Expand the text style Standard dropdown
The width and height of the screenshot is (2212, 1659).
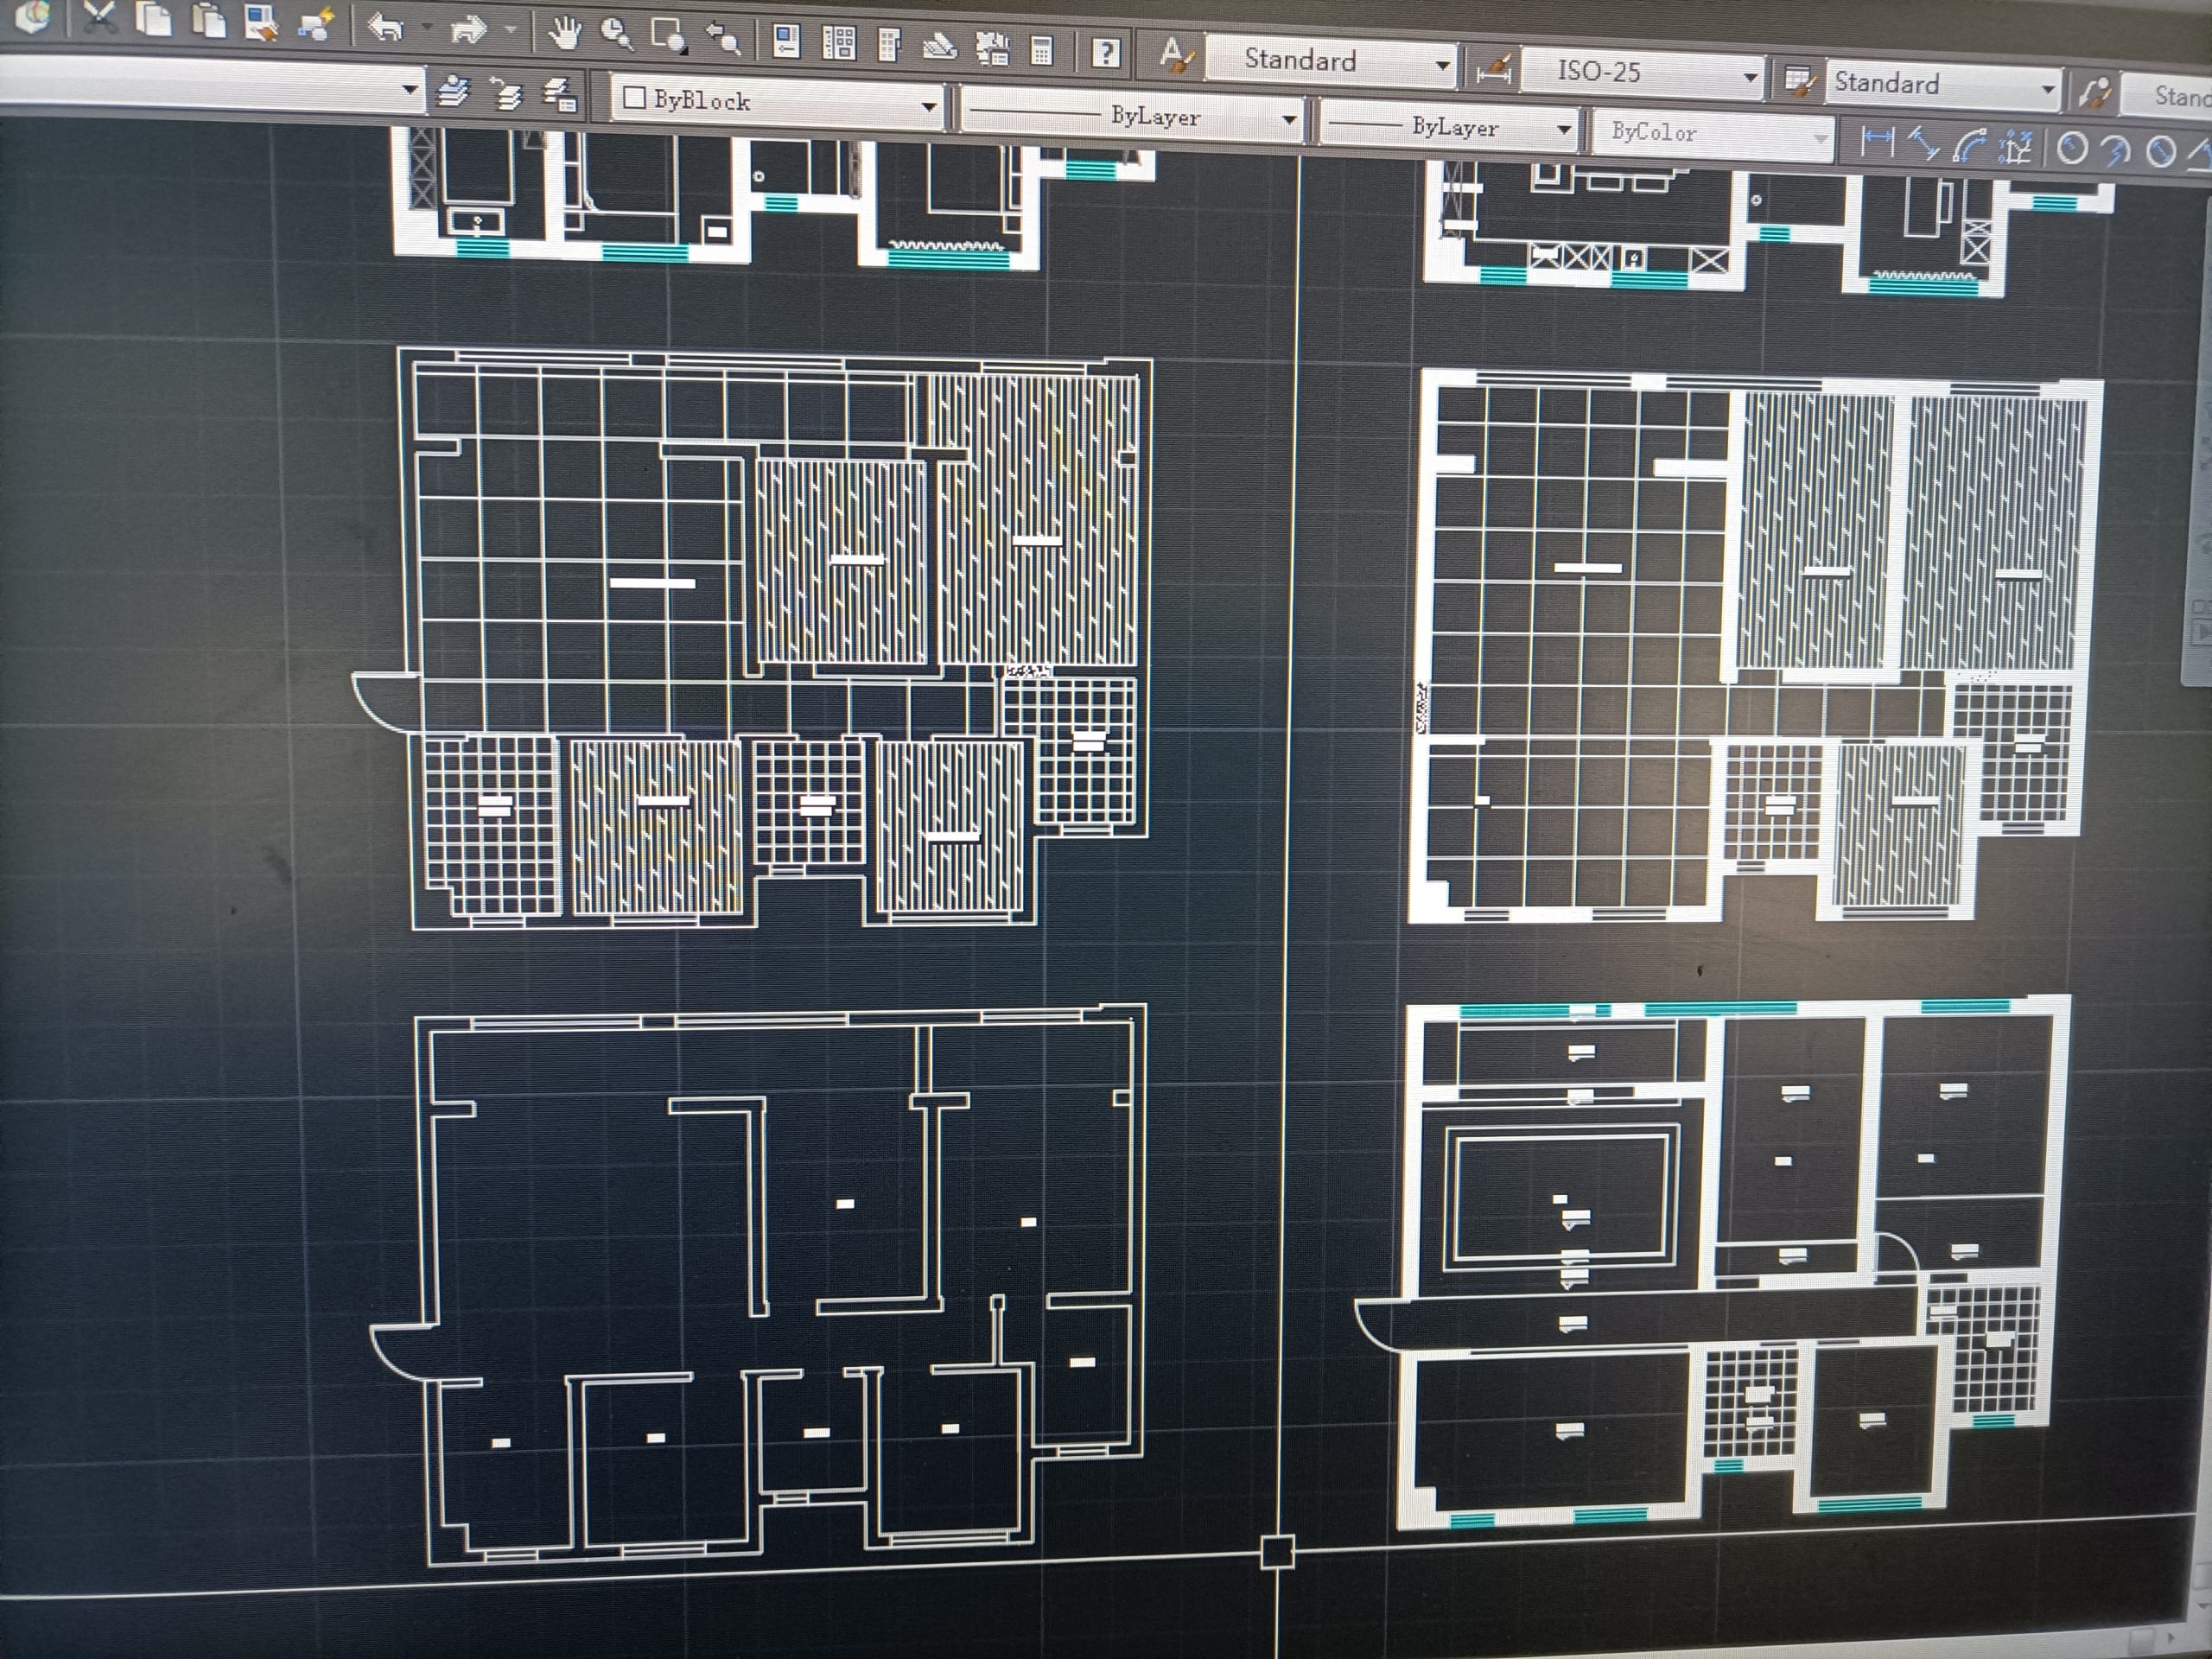click(x=1442, y=66)
